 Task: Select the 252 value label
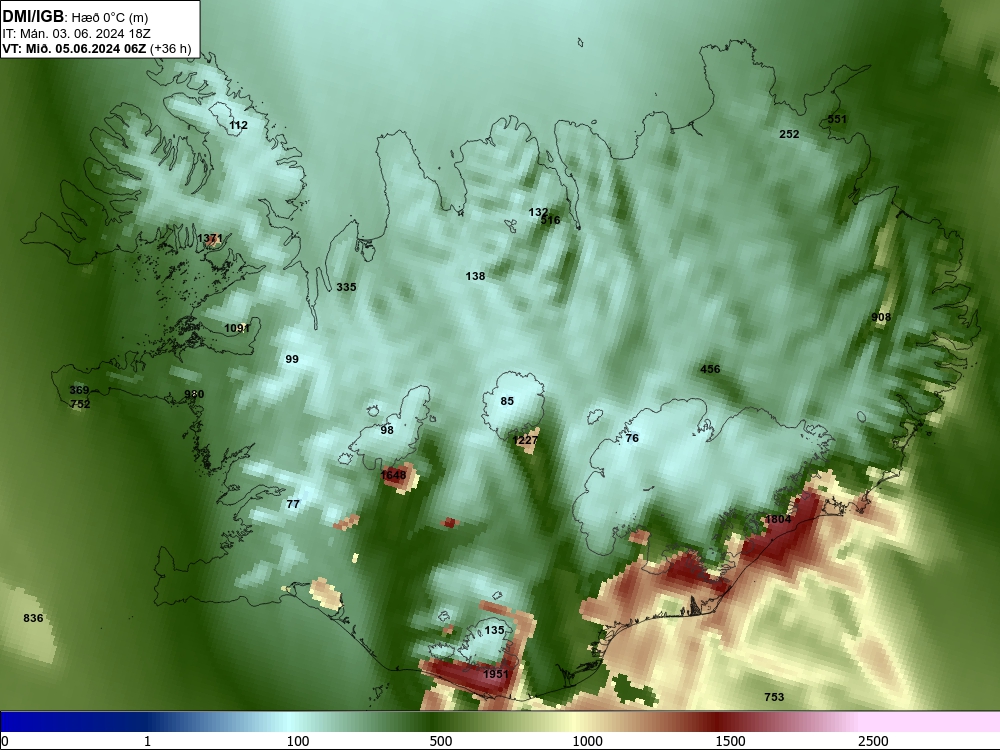[x=789, y=134]
